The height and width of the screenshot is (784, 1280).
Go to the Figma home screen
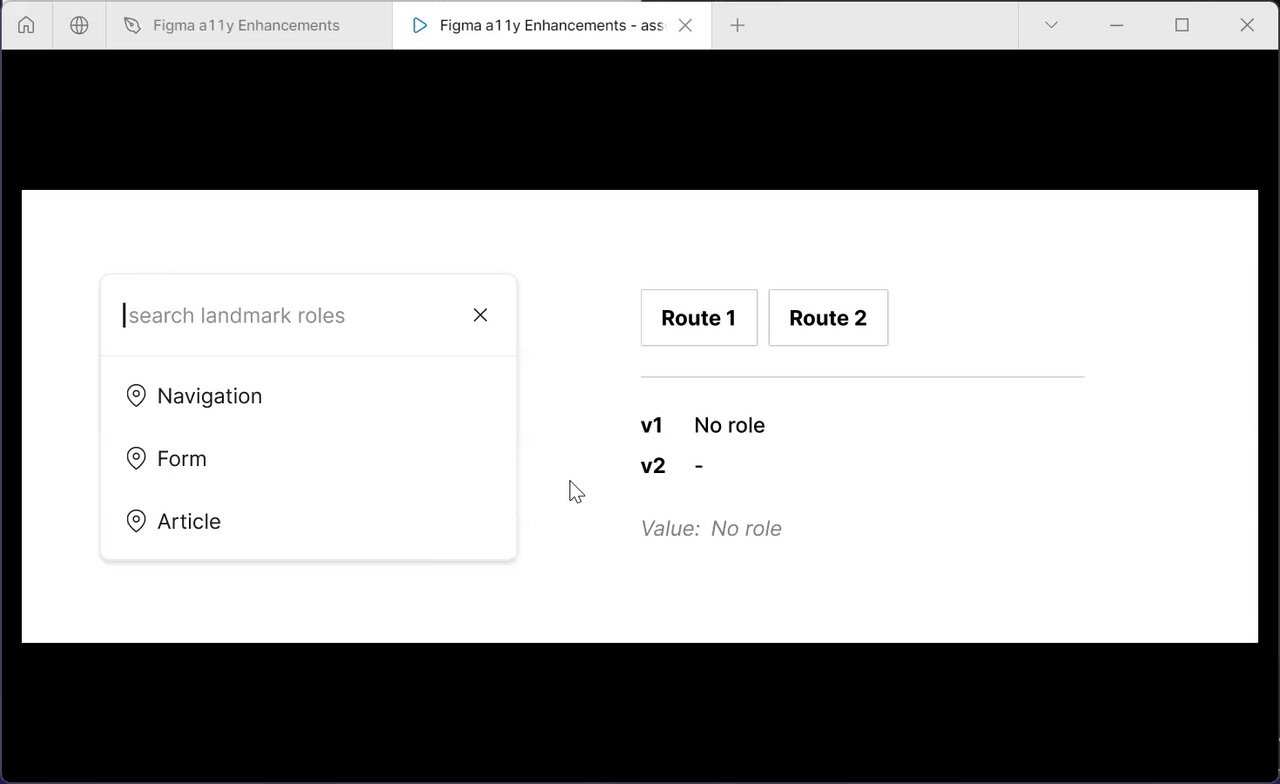(26, 25)
